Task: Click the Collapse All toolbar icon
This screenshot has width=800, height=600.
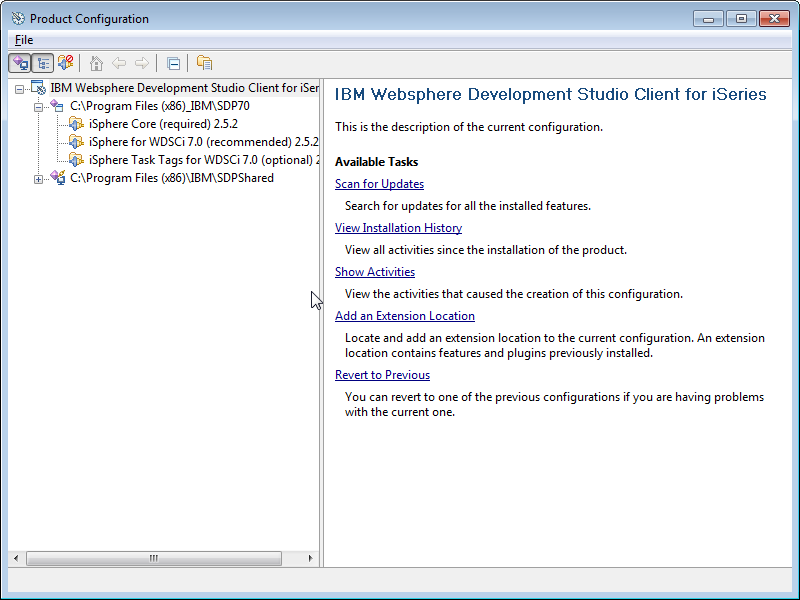Action: coord(173,64)
